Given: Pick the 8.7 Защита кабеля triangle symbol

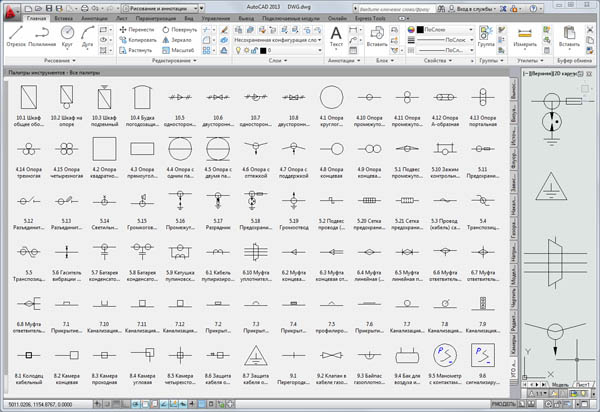Looking at the screenshot, I should (256, 356).
